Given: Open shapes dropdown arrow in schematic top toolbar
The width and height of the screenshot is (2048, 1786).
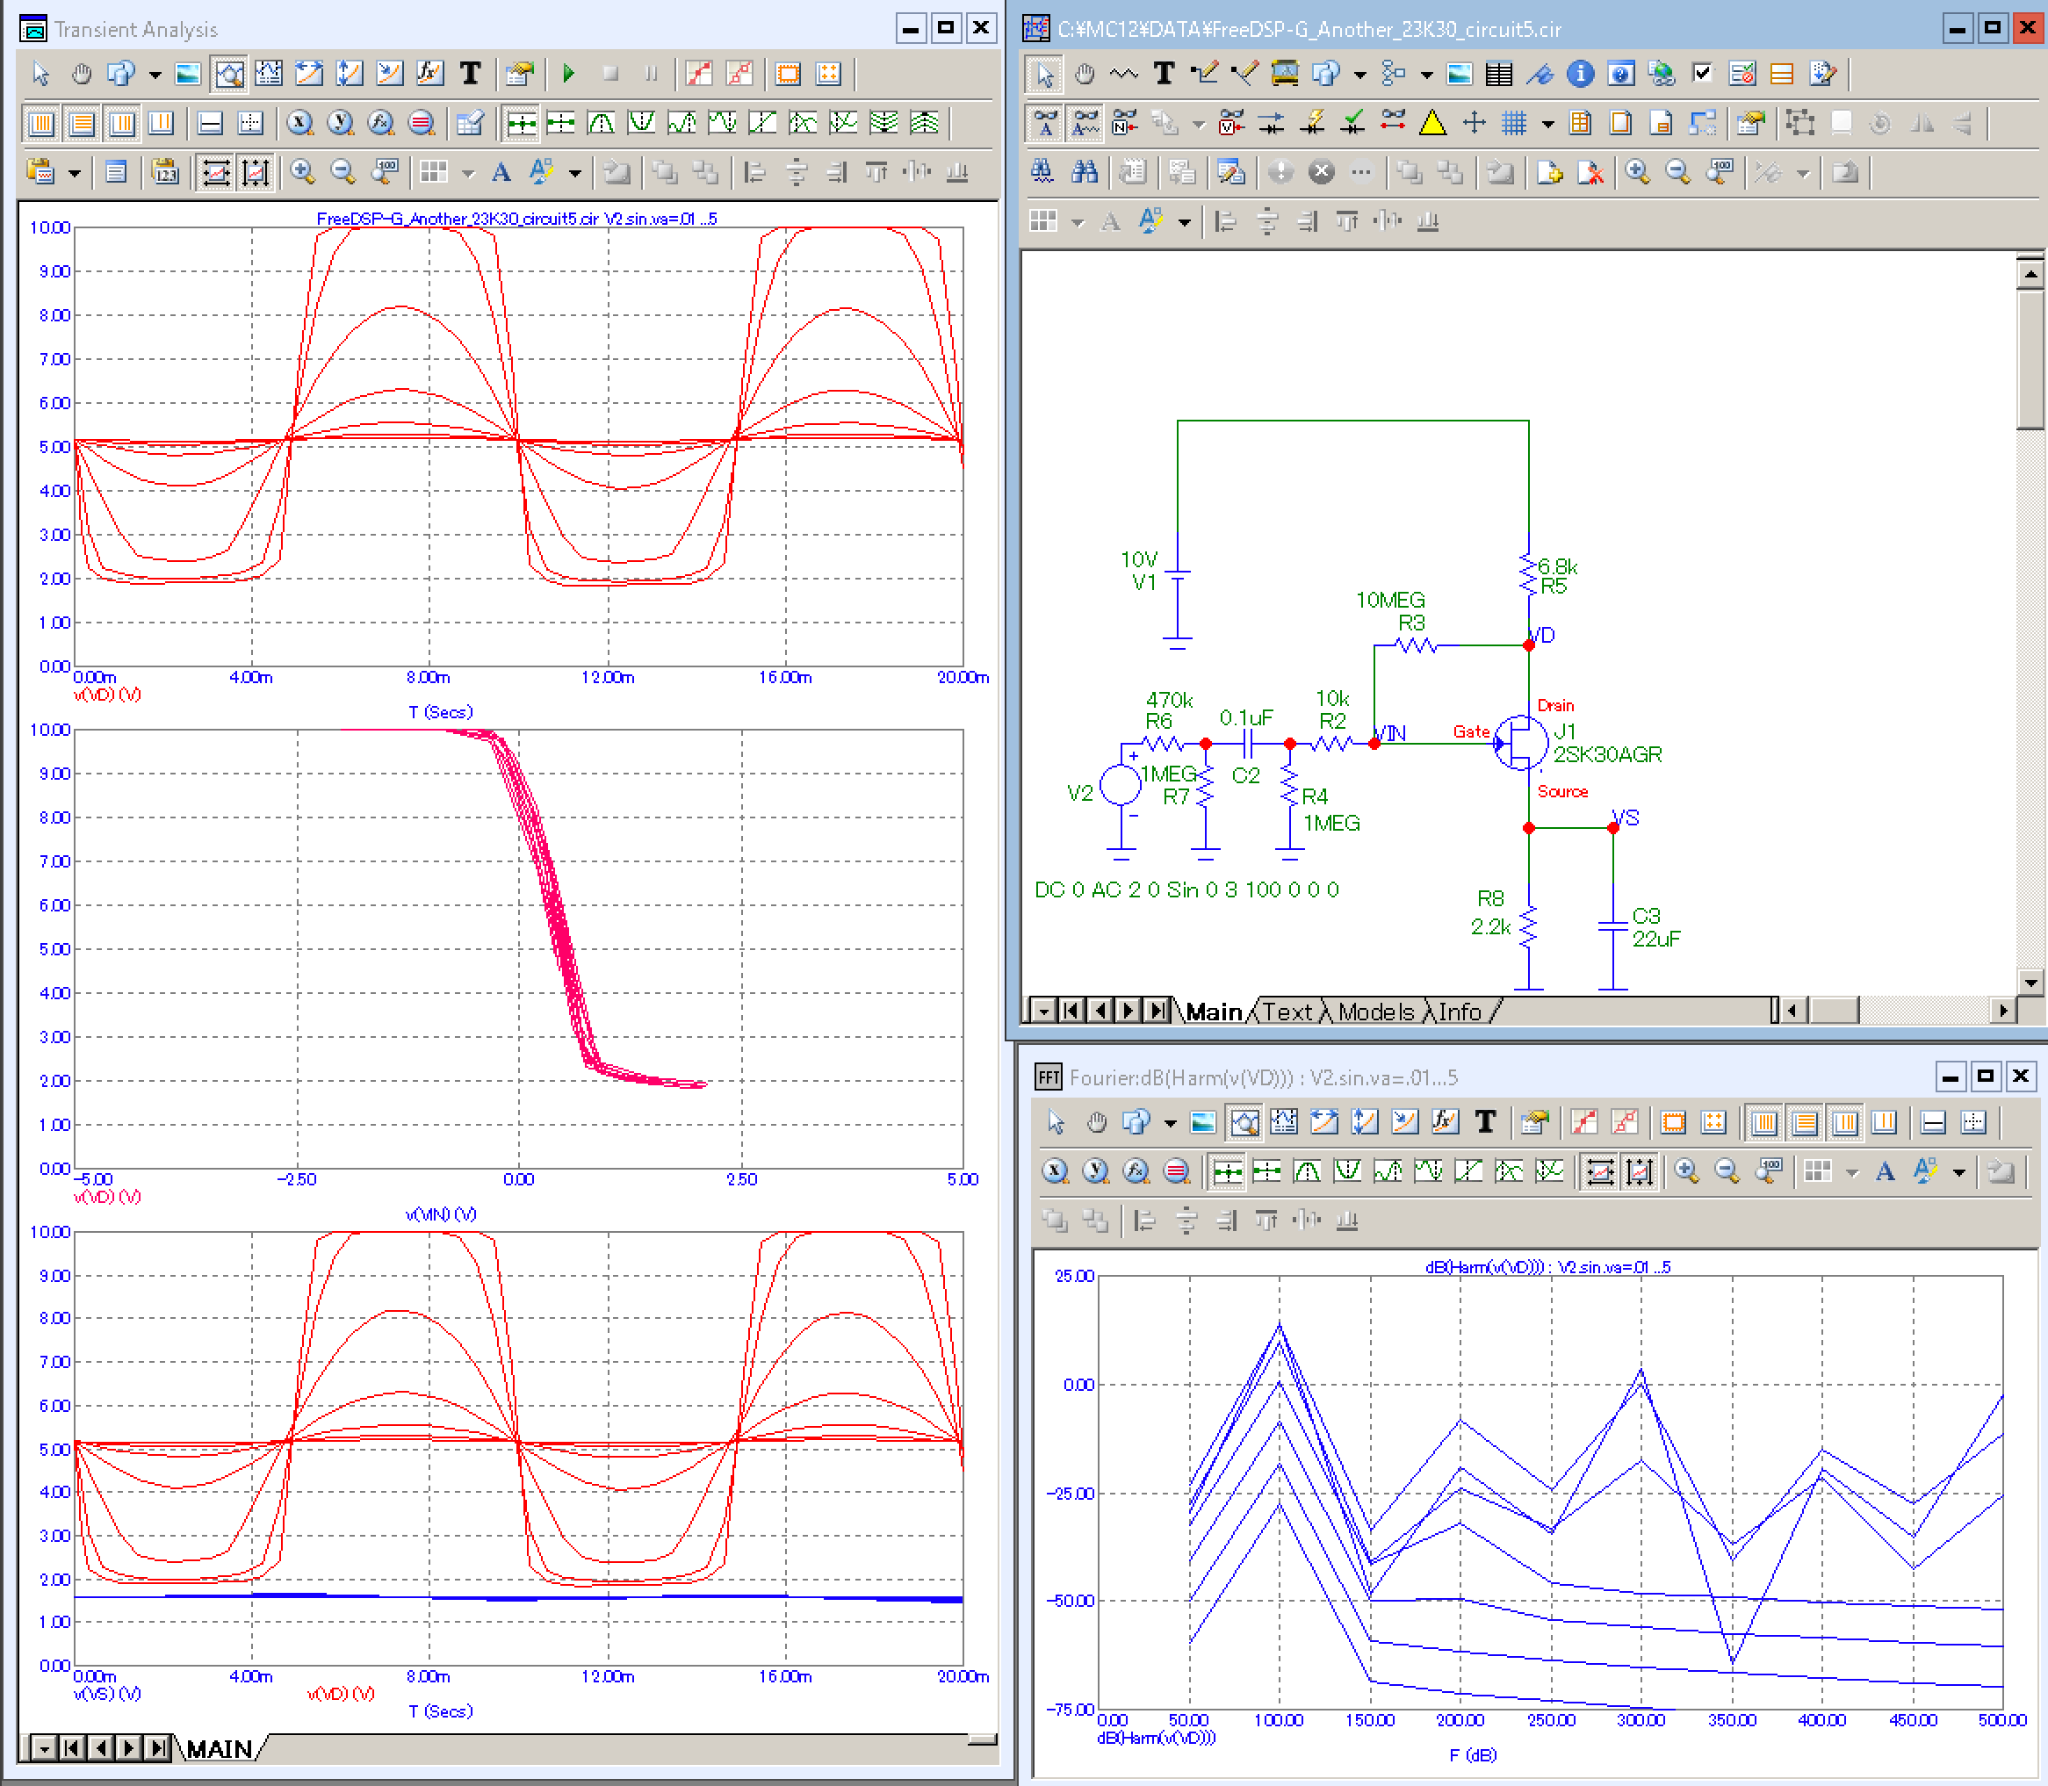Looking at the screenshot, I should 1360,74.
